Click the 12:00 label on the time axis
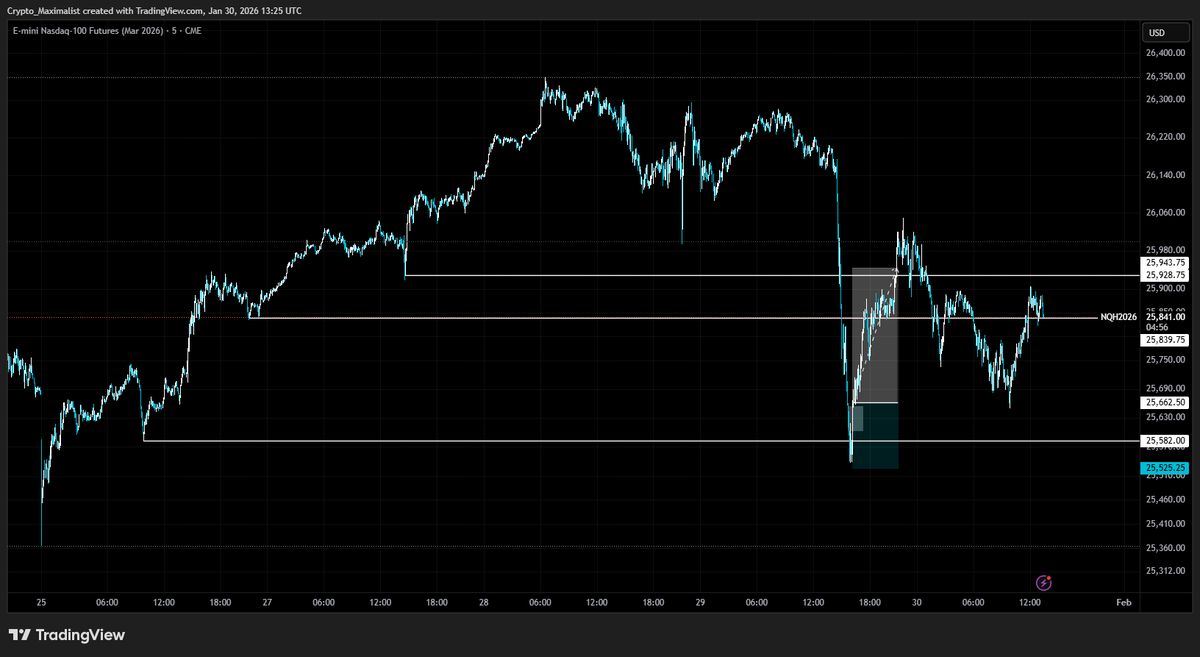The width and height of the screenshot is (1200, 657). pos(1032,603)
